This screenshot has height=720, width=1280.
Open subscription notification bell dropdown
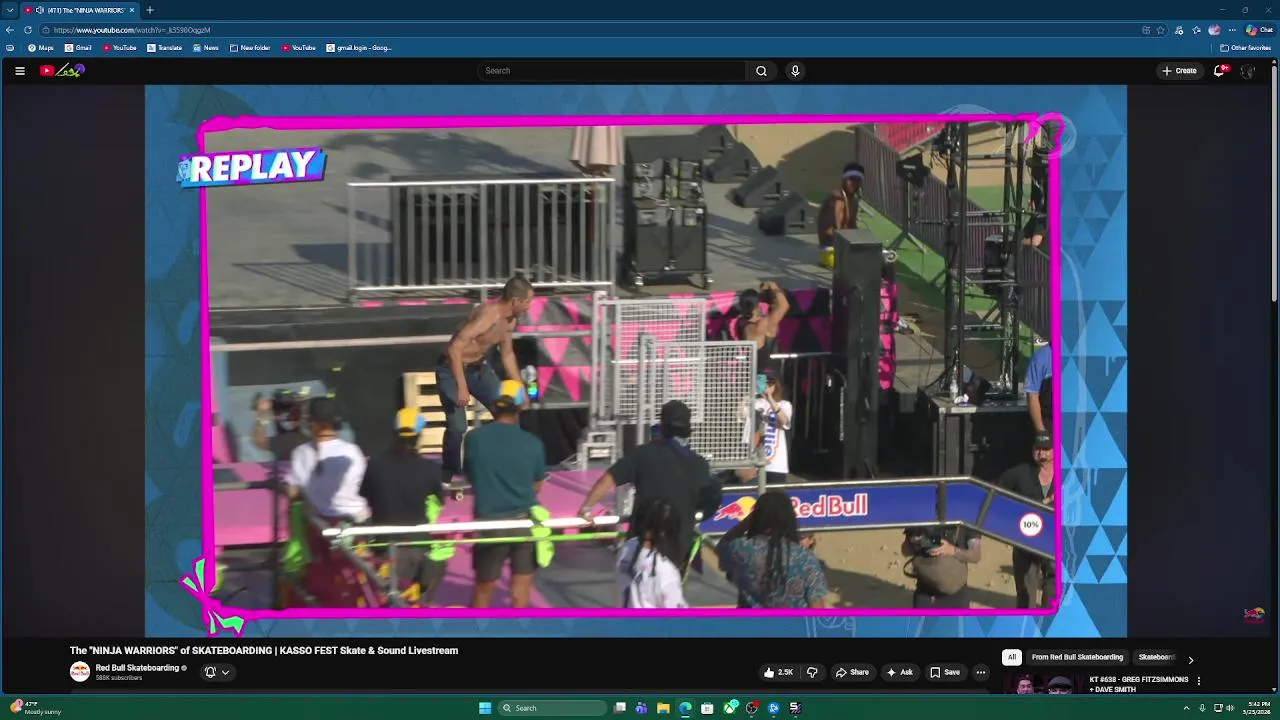point(217,672)
